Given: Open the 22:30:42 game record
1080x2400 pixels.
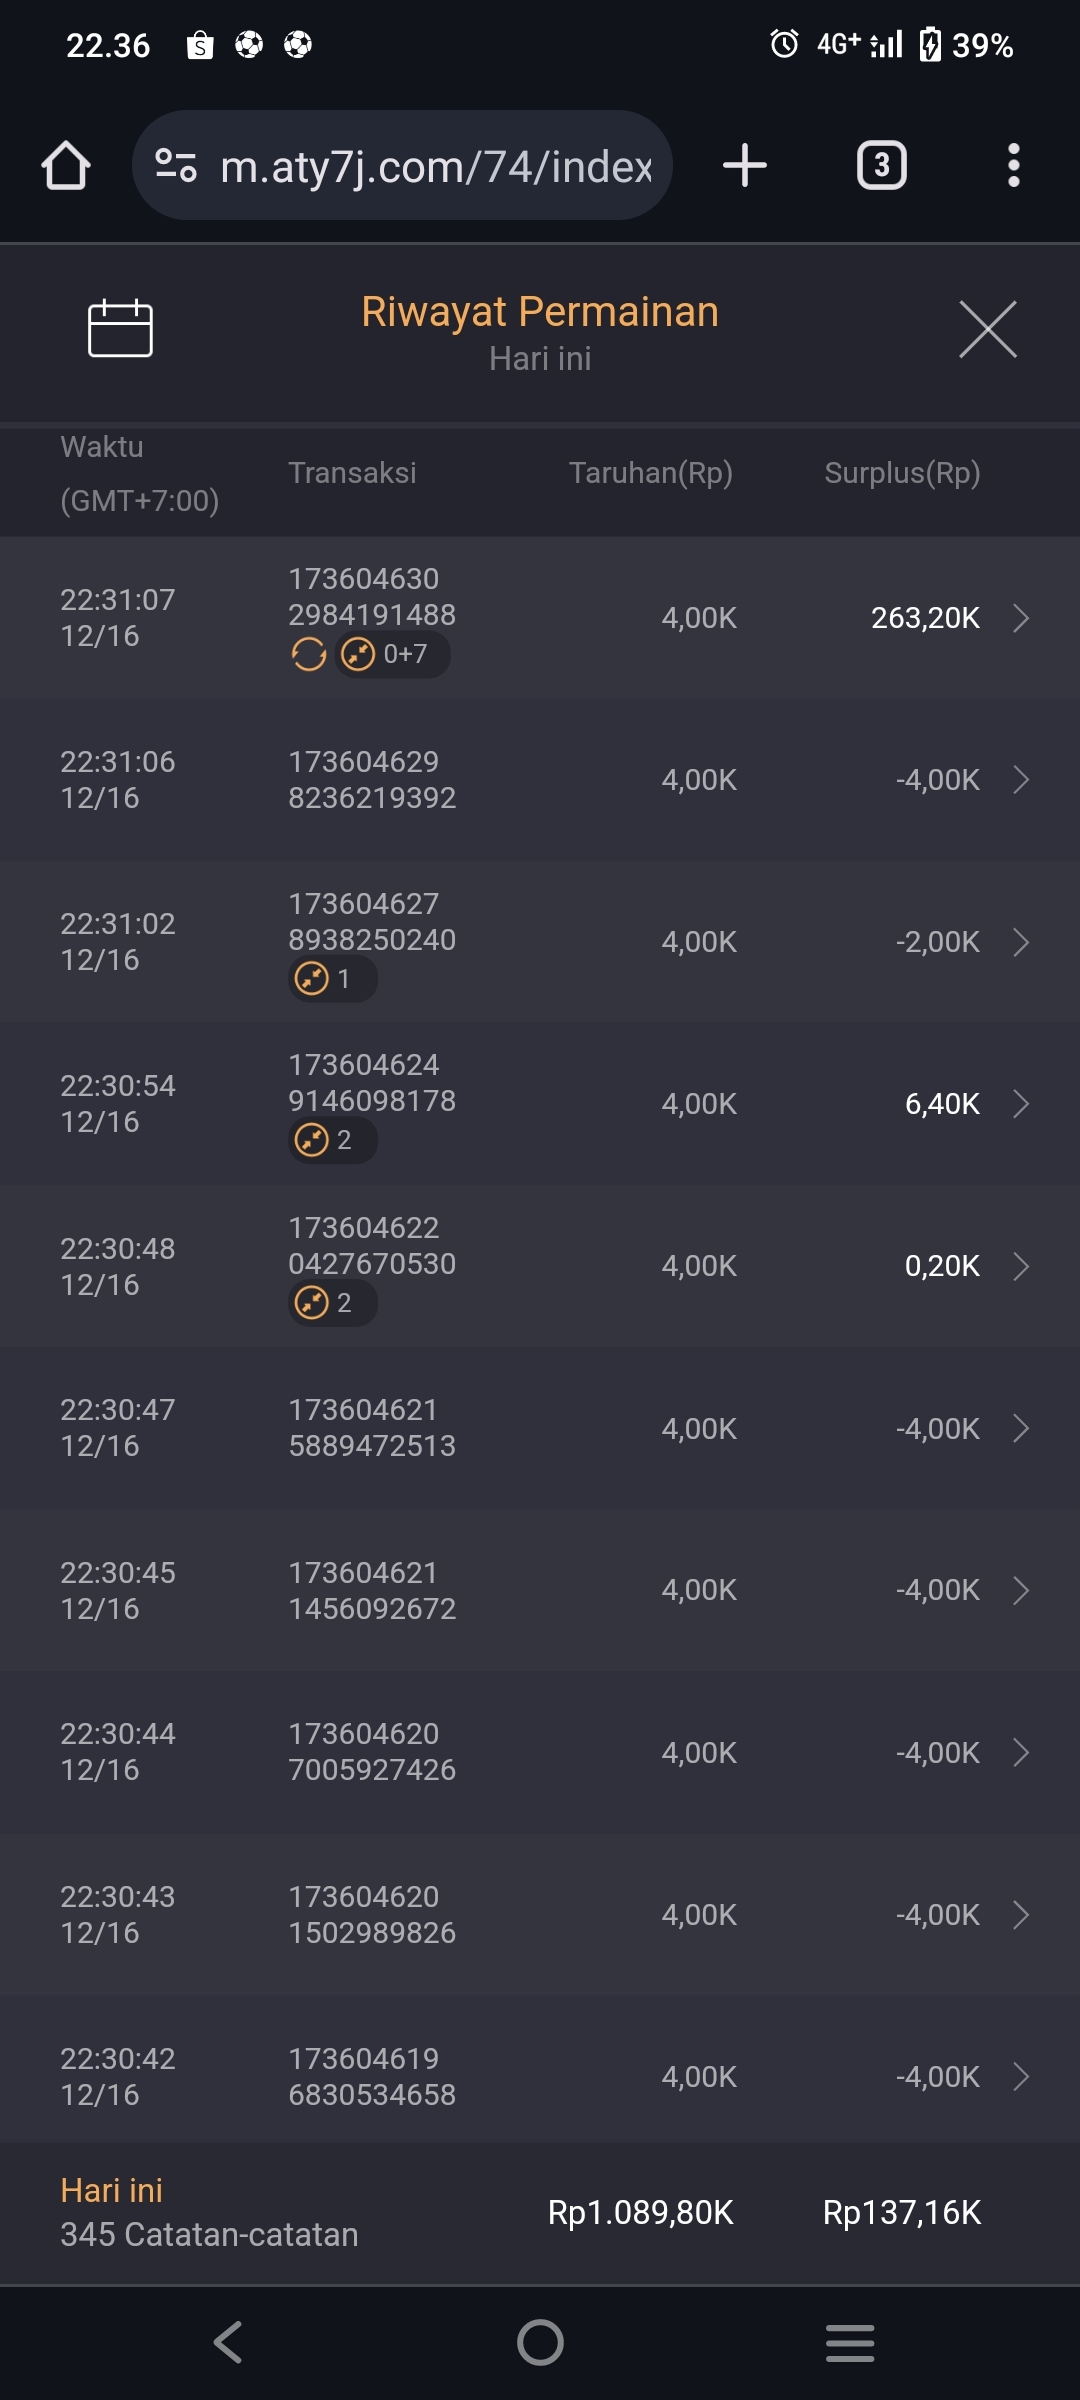Looking at the screenshot, I should 540,2076.
